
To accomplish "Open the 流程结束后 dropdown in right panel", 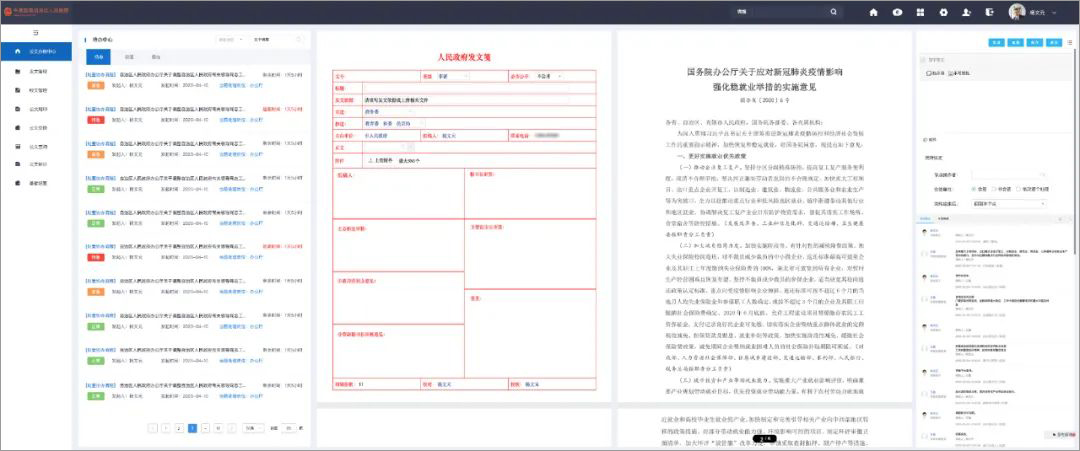I will tap(1009, 203).
